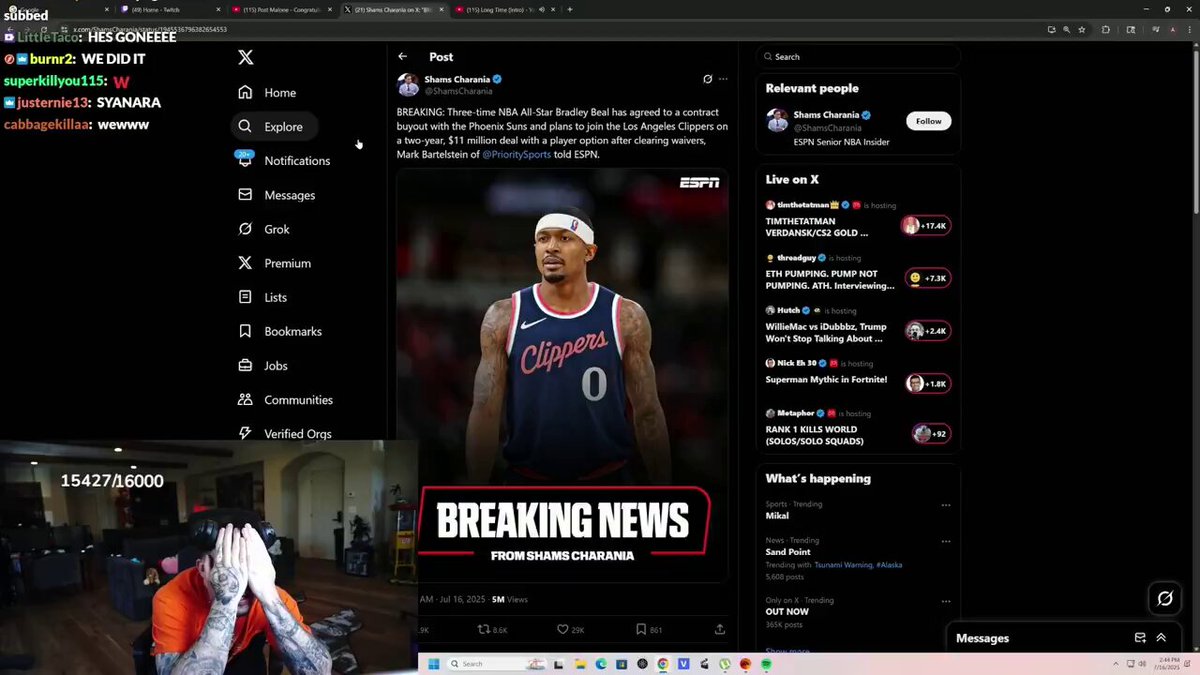This screenshot has height=675, width=1200.
Task: Open the Mikal trending topic
Action: click(x=777, y=516)
